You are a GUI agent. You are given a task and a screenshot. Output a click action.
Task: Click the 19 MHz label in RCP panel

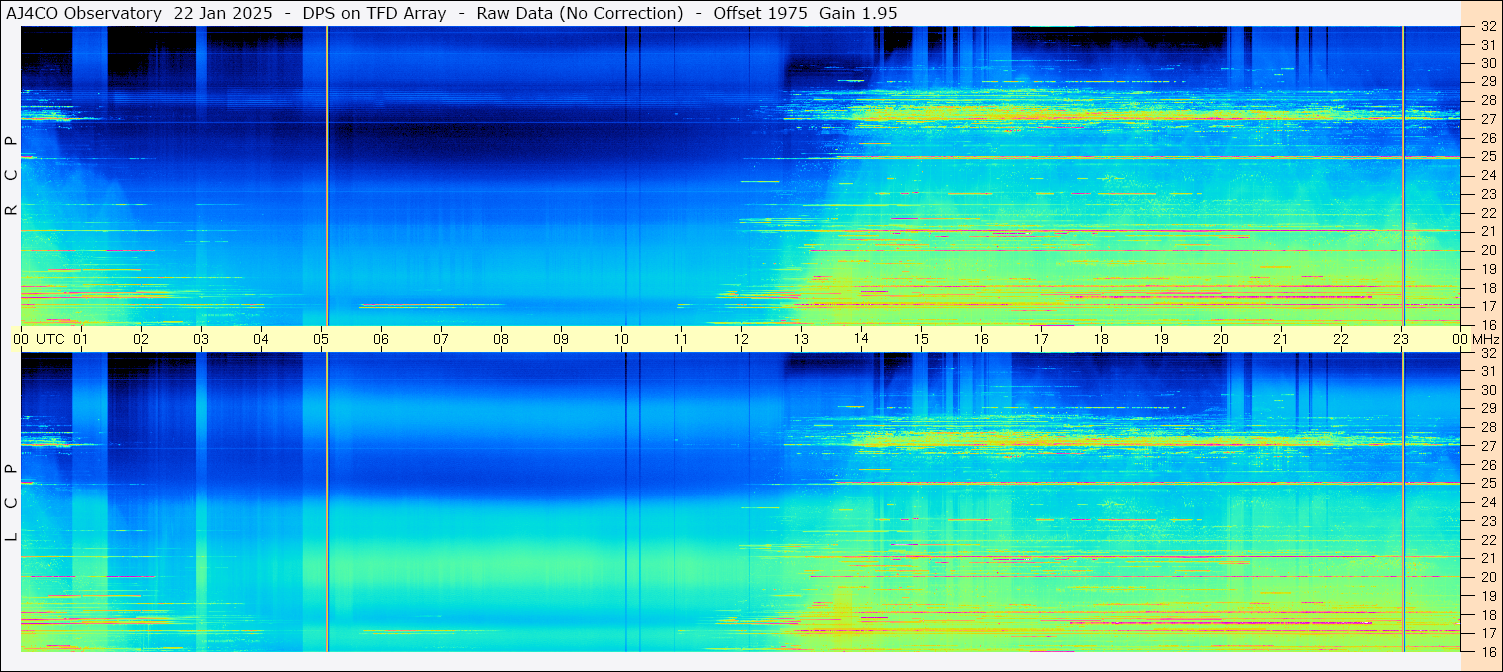point(1487,268)
